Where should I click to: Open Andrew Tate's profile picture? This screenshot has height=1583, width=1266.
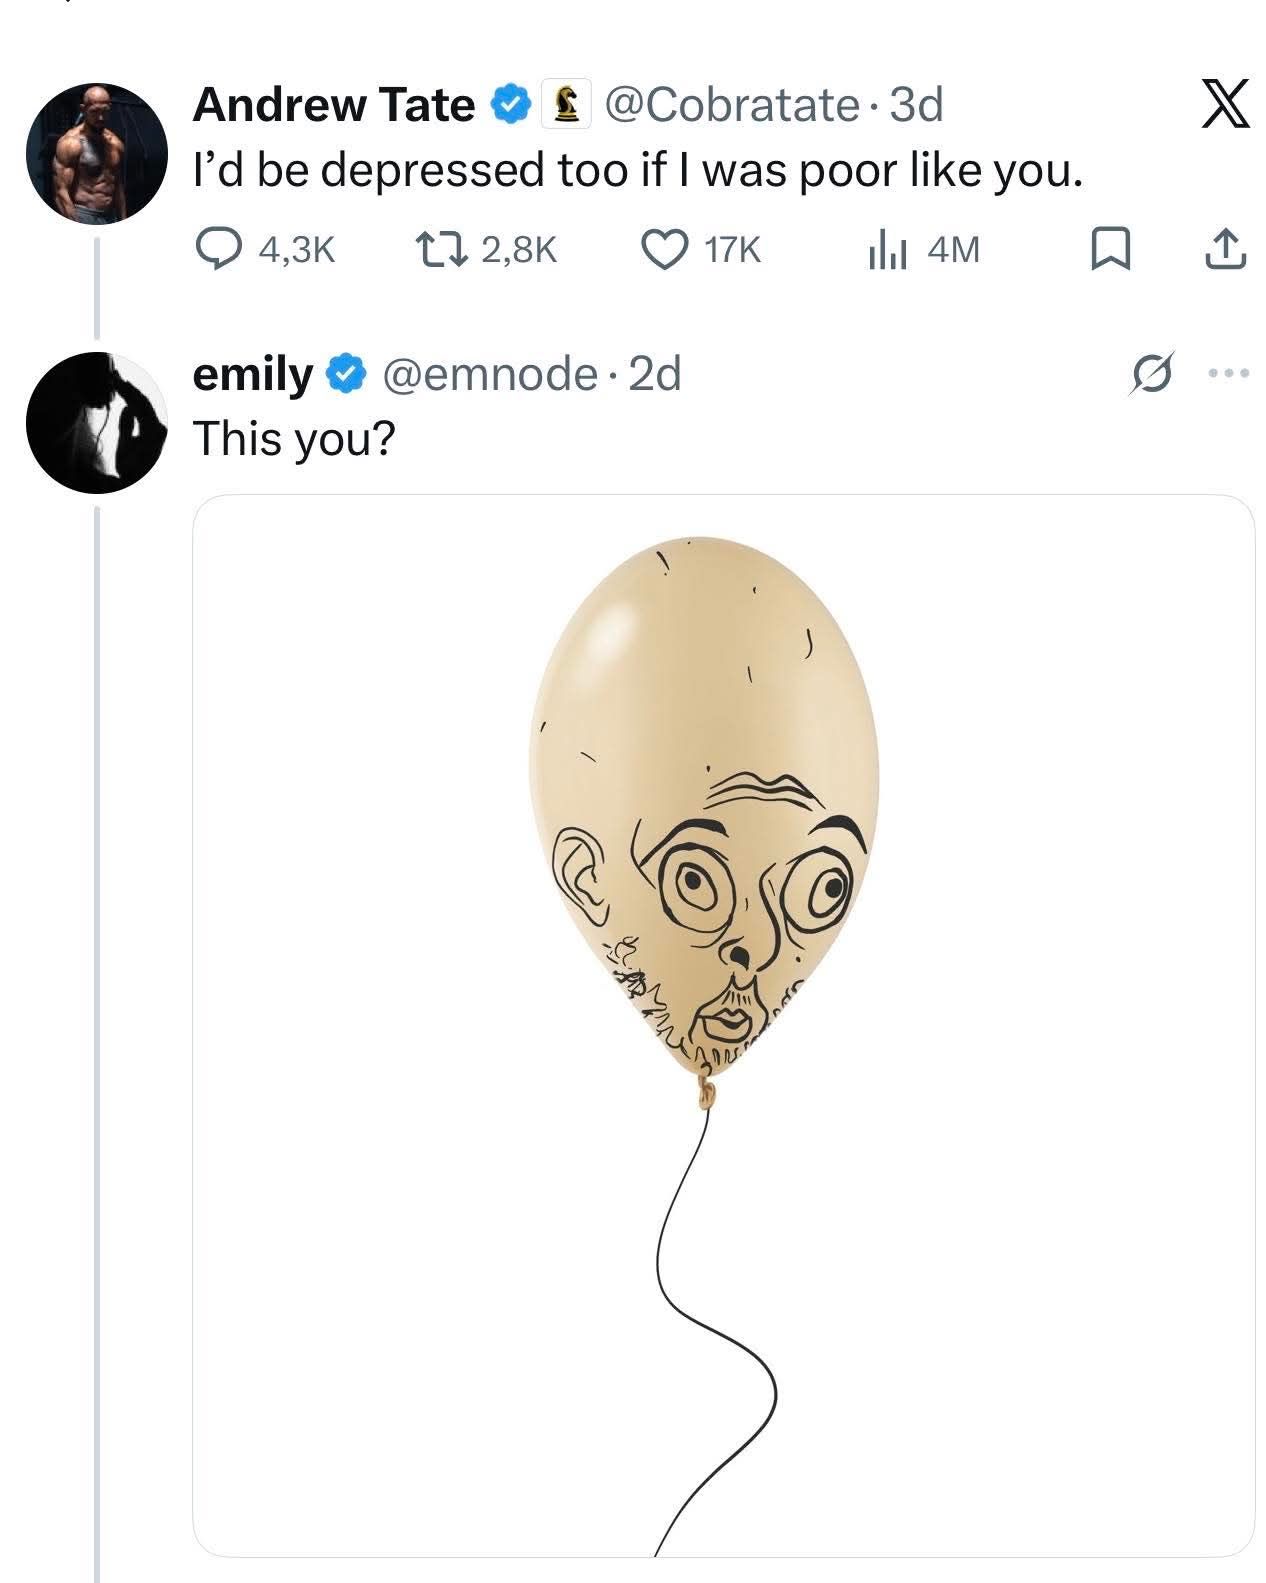[x=97, y=153]
